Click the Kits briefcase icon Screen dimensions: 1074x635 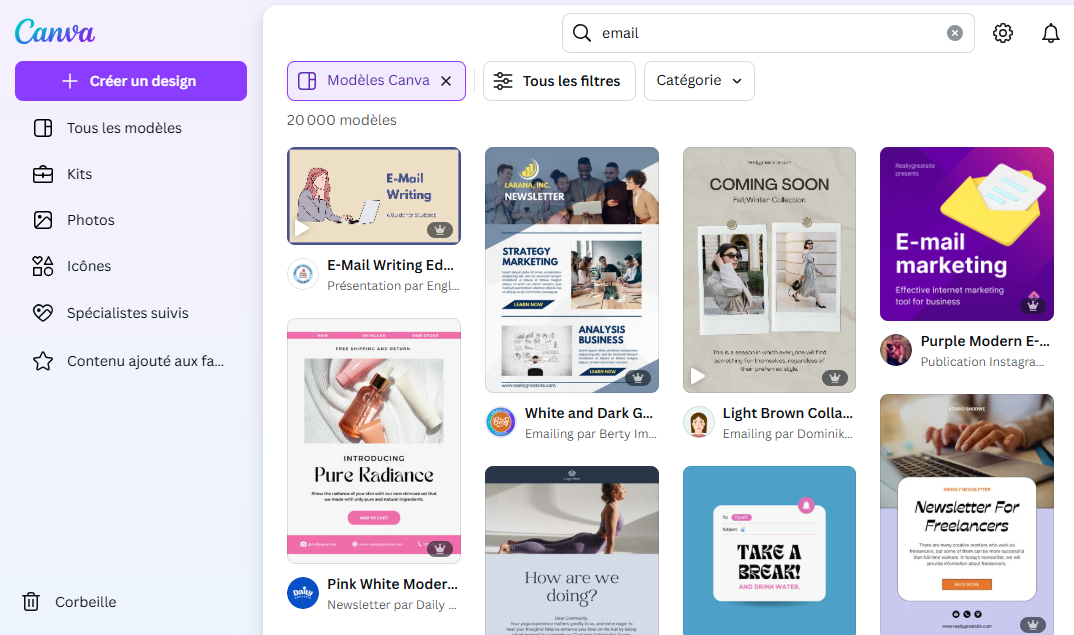click(43, 174)
